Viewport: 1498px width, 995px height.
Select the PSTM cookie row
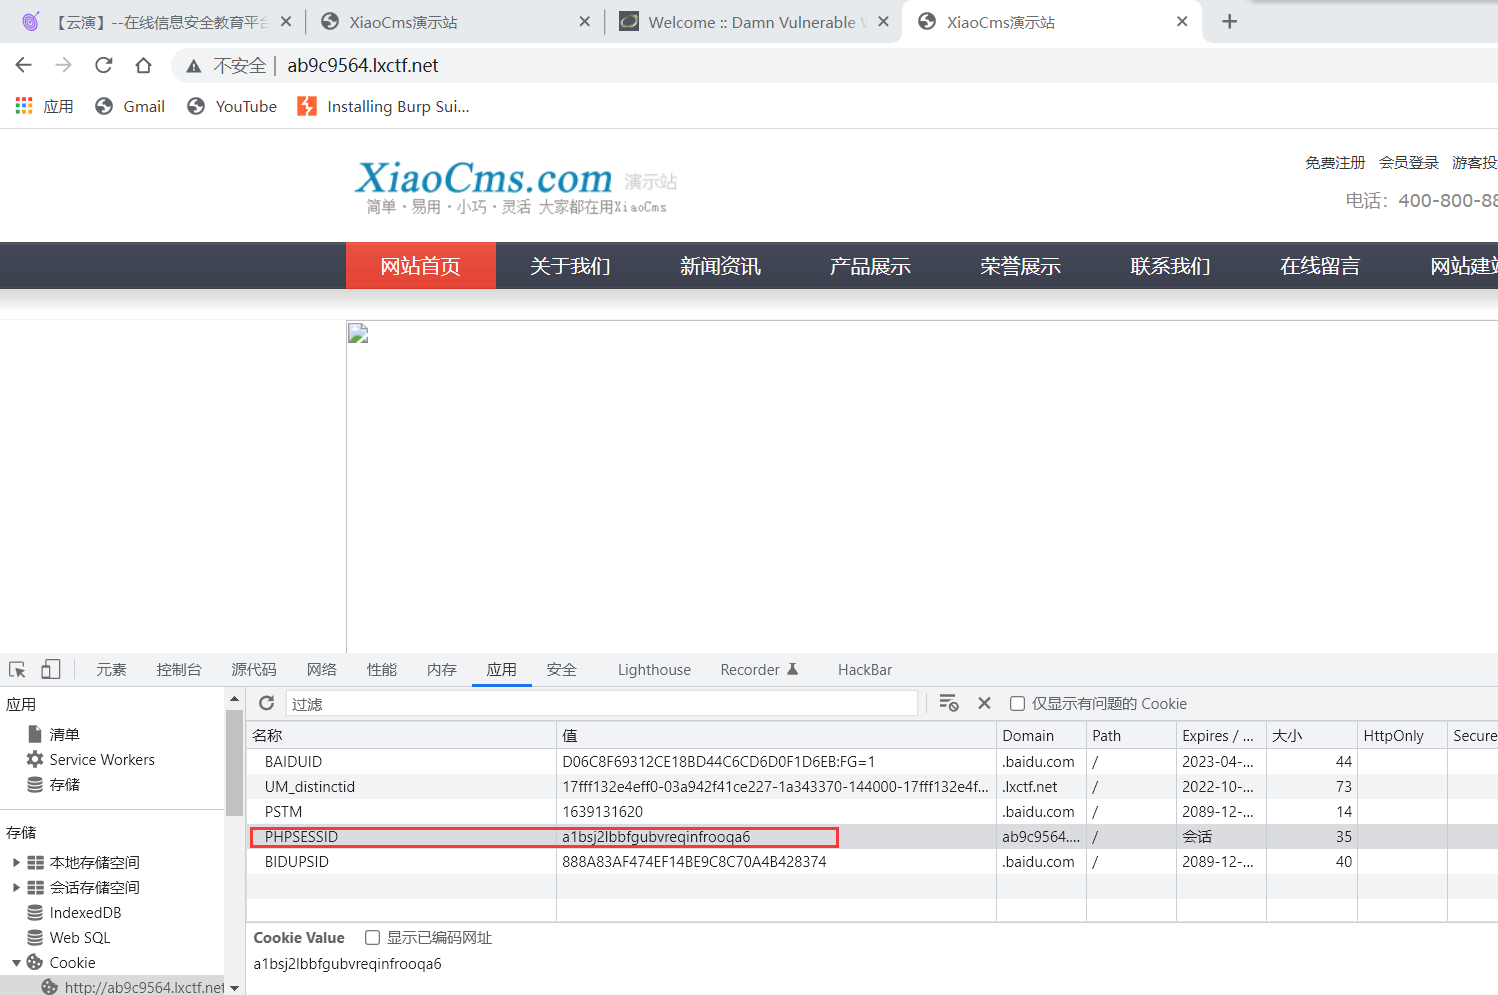click(x=872, y=812)
